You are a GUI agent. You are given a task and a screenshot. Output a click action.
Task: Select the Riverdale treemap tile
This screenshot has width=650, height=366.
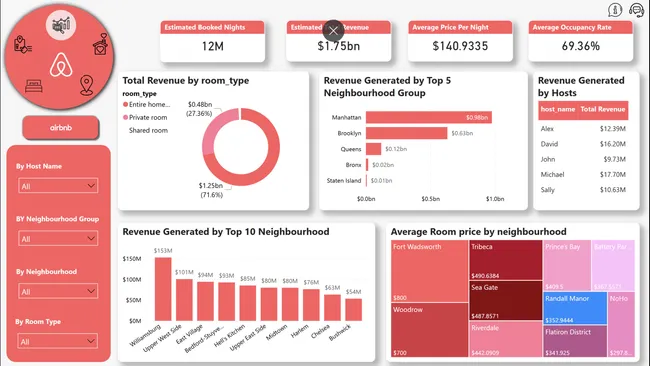pos(505,339)
